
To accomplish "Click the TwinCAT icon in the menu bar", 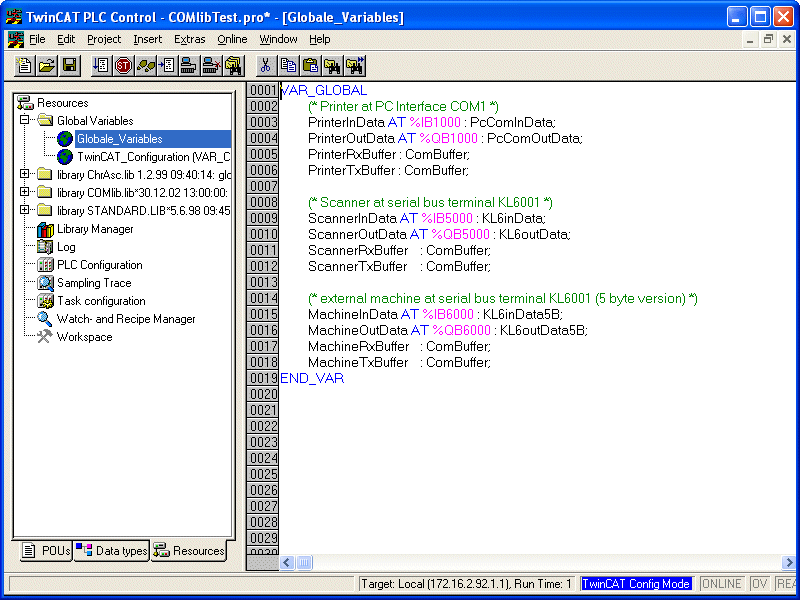I will (16, 39).
